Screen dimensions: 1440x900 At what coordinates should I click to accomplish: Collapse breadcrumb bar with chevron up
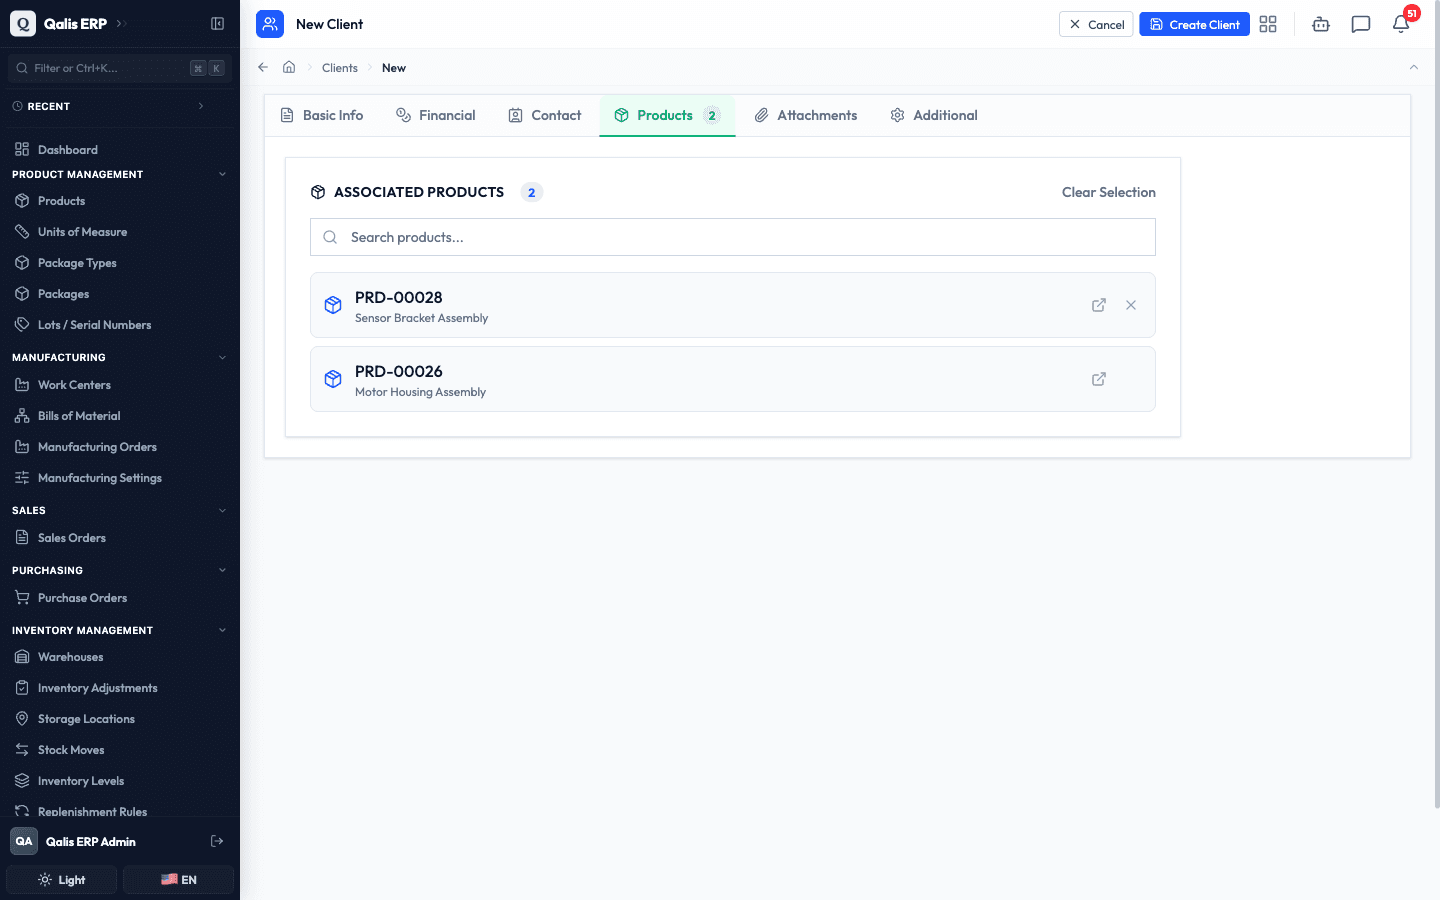point(1414,67)
